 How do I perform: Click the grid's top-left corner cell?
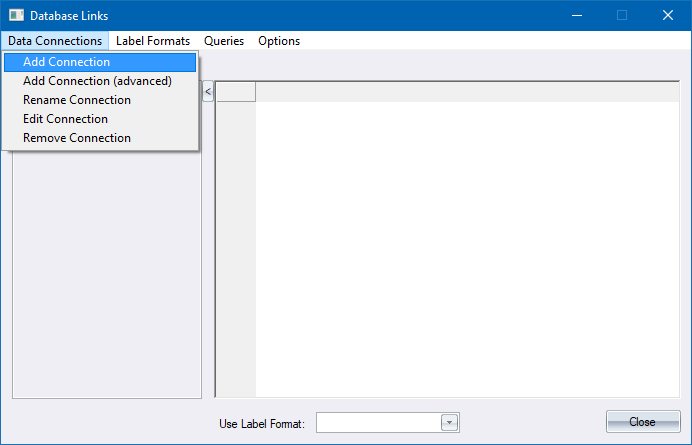pos(236,92)
